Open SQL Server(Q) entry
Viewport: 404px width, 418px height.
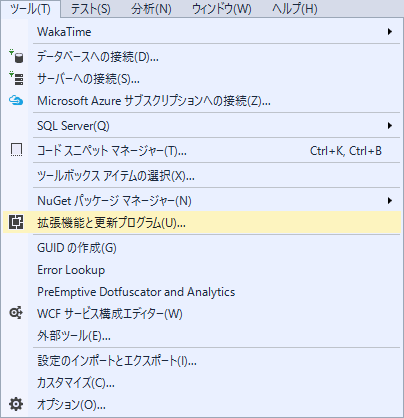(x=202, y=126)
